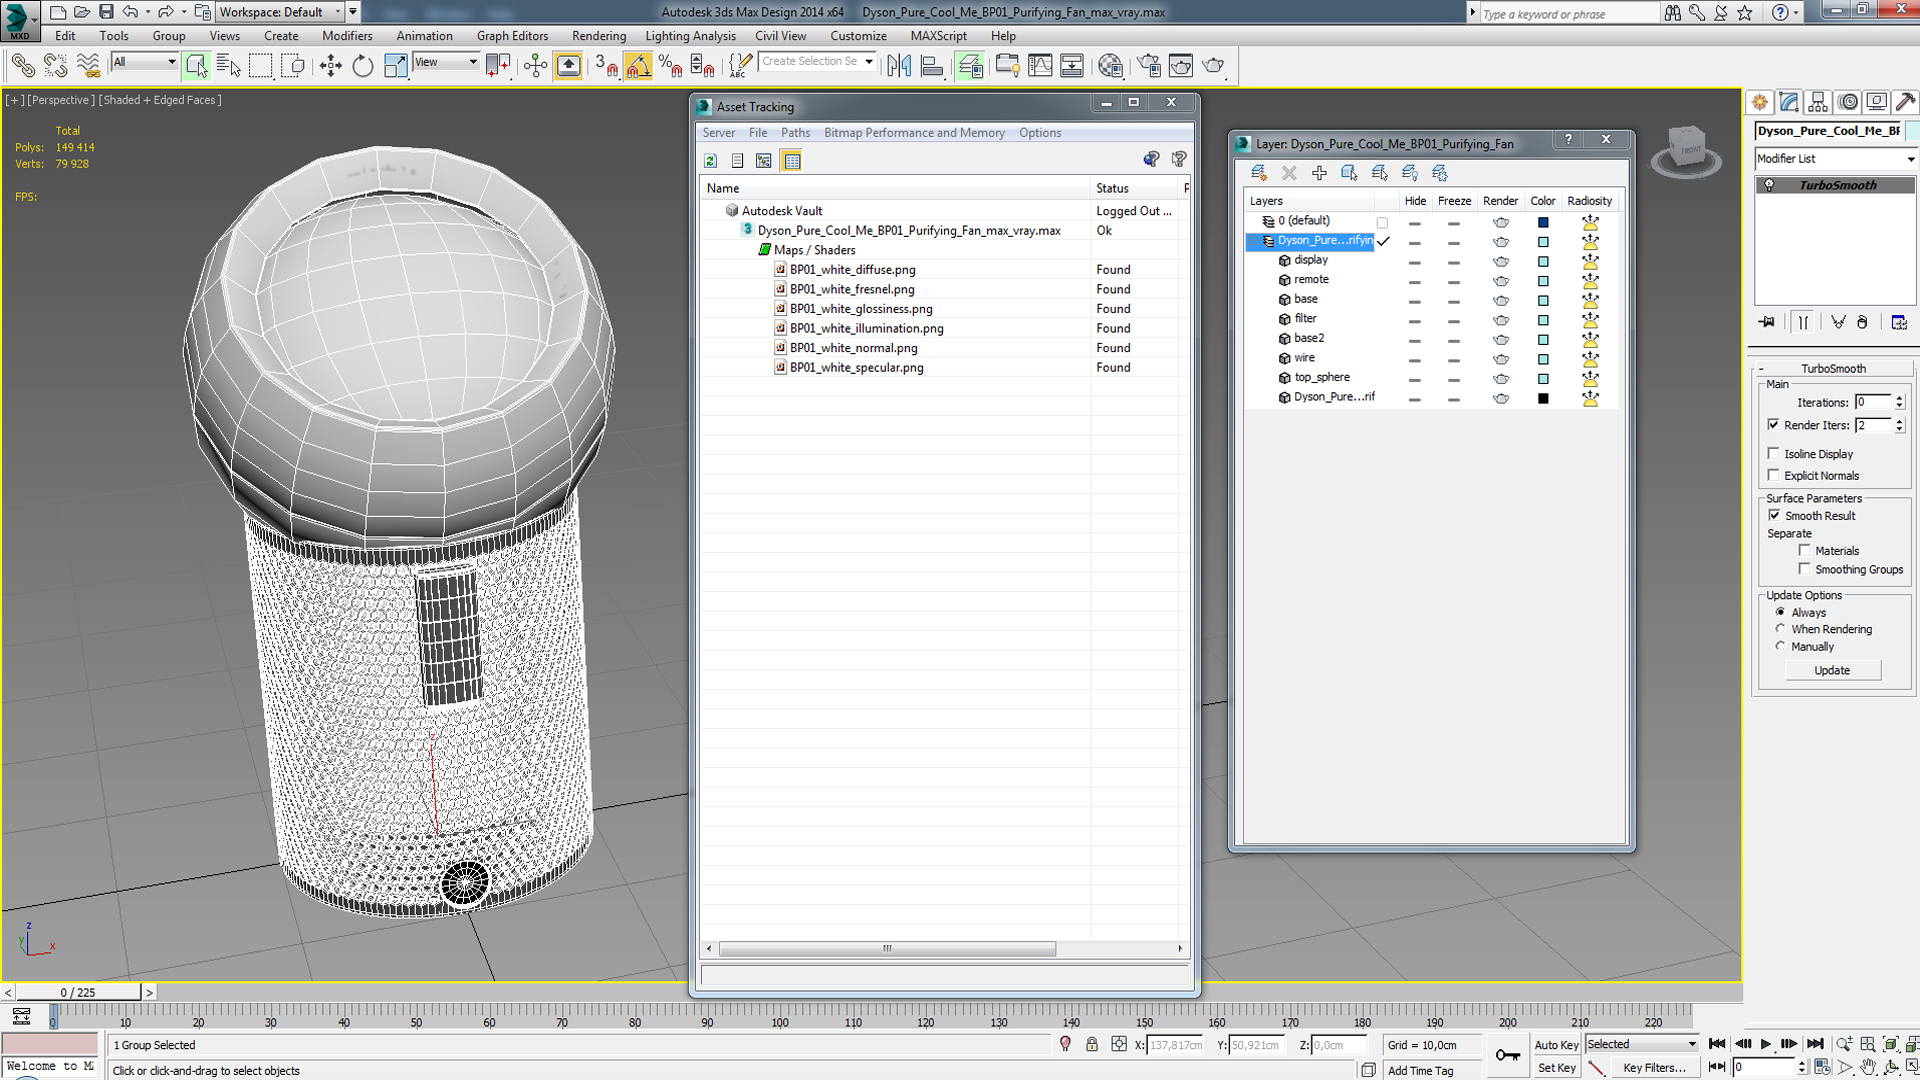Select Manually update option
The image size is (1920, 1080).
[1780, 646]
